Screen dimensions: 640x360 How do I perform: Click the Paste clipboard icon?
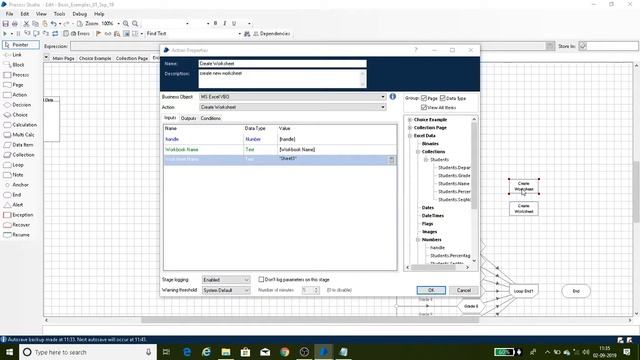point(44,24)
